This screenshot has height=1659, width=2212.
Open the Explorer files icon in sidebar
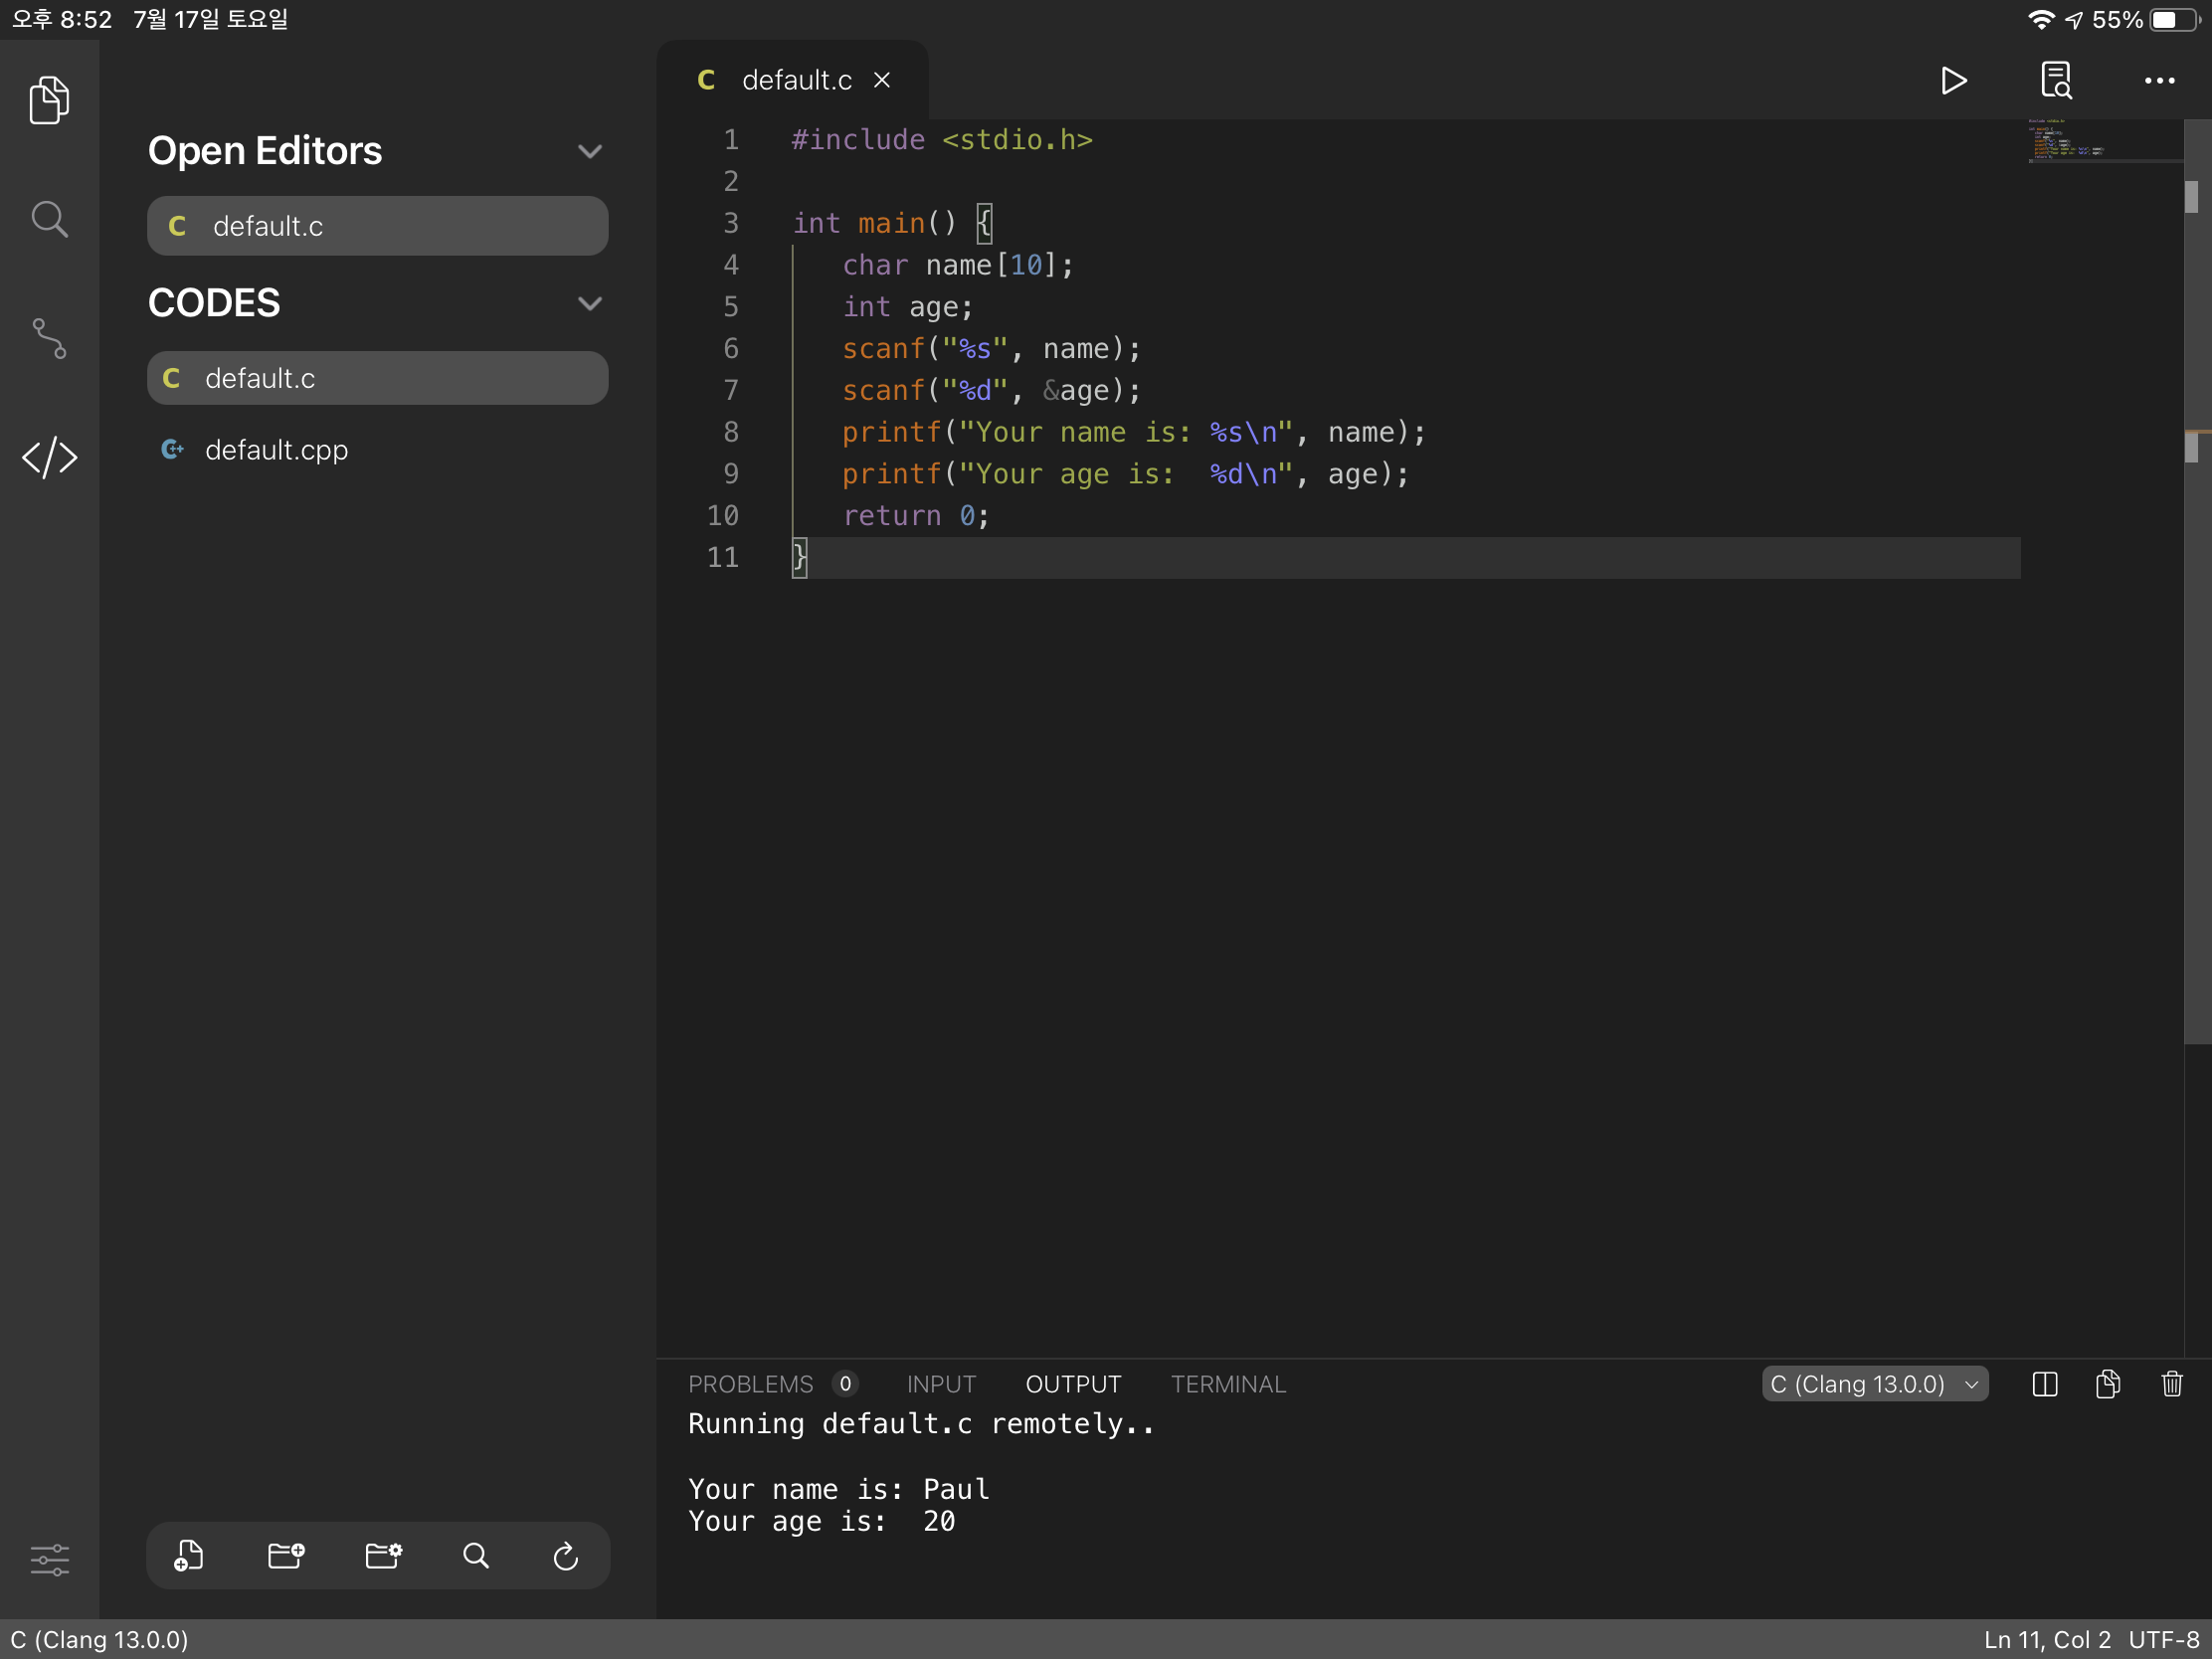pyautogui.click(x=49, y=100)
